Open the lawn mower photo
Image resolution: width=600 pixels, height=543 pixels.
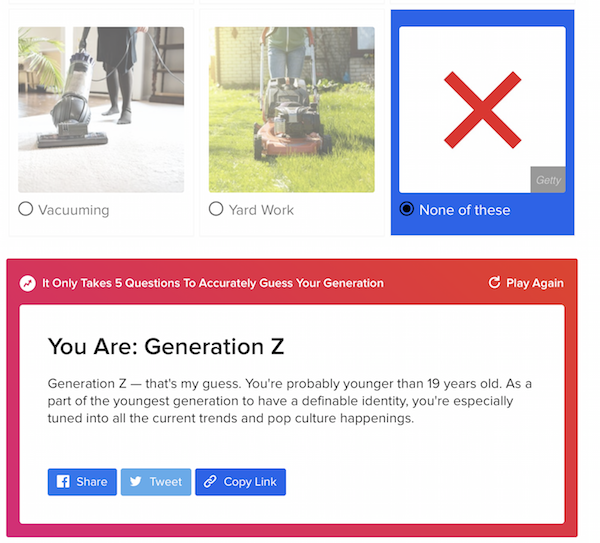[292, 109]
